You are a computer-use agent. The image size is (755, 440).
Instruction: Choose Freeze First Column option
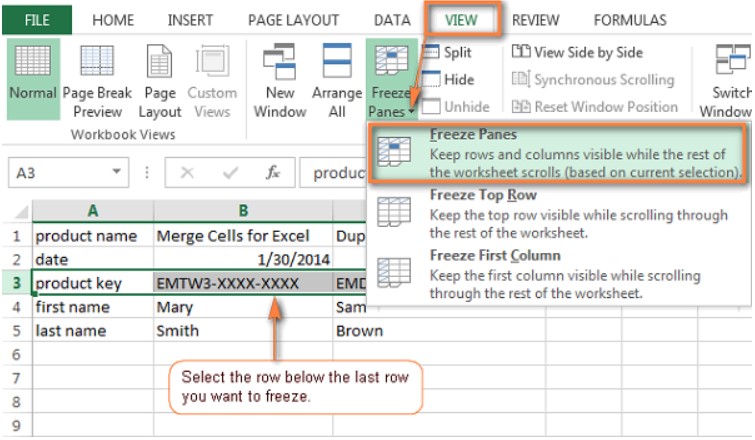click(x=558, y=274)
